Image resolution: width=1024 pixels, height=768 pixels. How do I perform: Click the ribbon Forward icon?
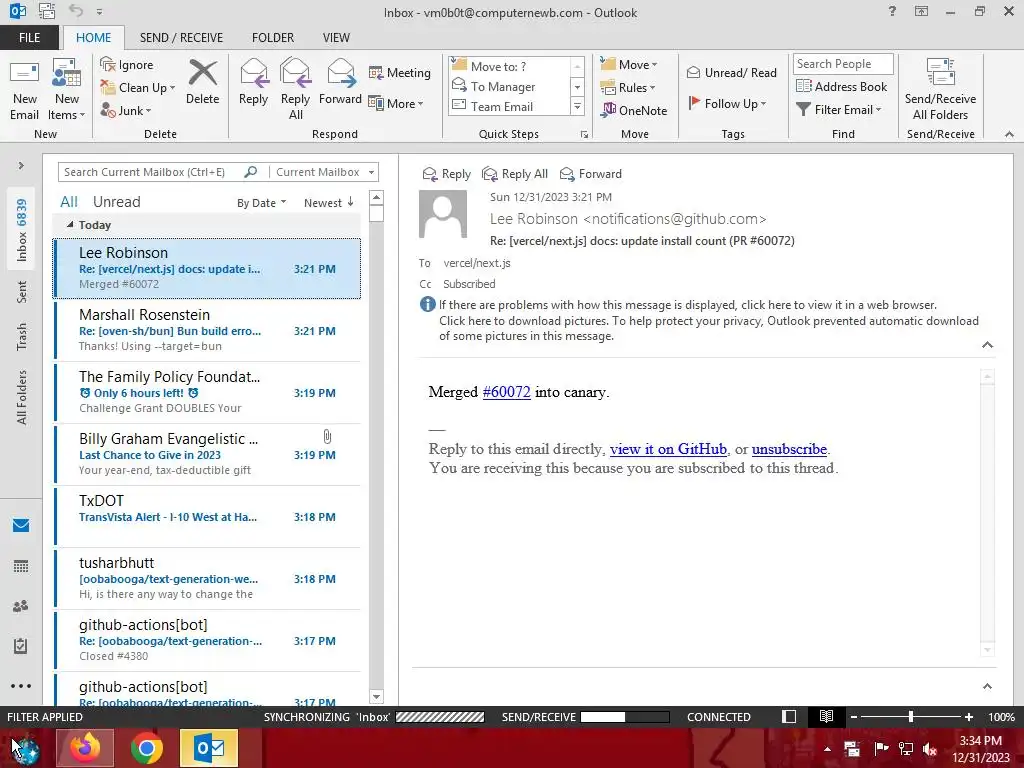340,72
